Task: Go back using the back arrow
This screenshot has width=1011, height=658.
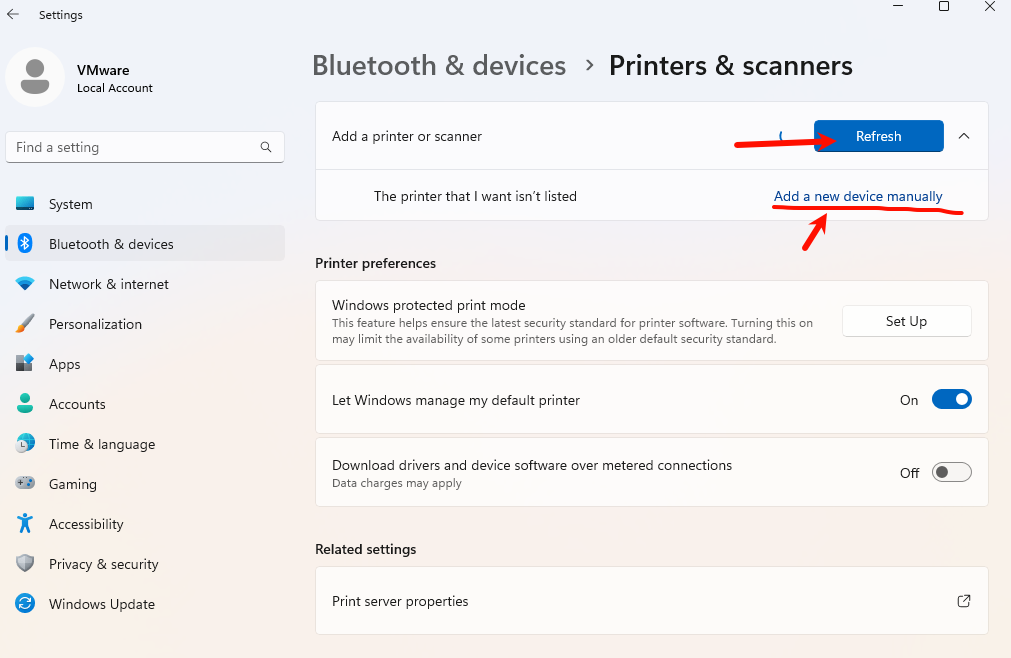Action: coord(13,15)
